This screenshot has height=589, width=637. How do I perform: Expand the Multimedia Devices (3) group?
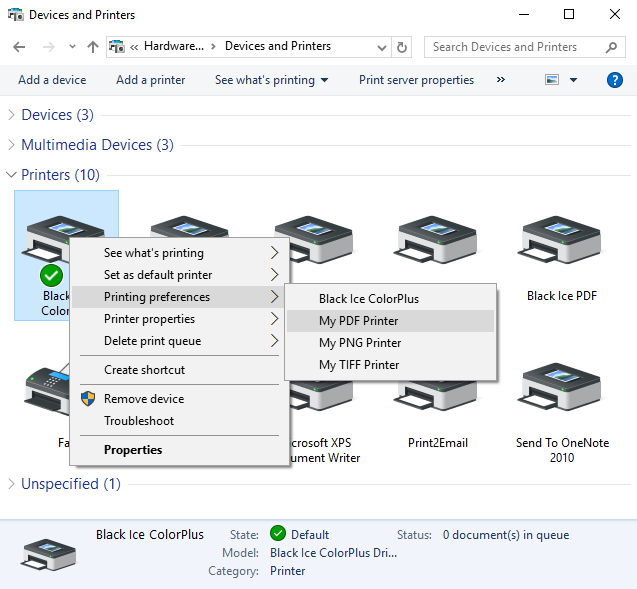[x=12, y=145]
